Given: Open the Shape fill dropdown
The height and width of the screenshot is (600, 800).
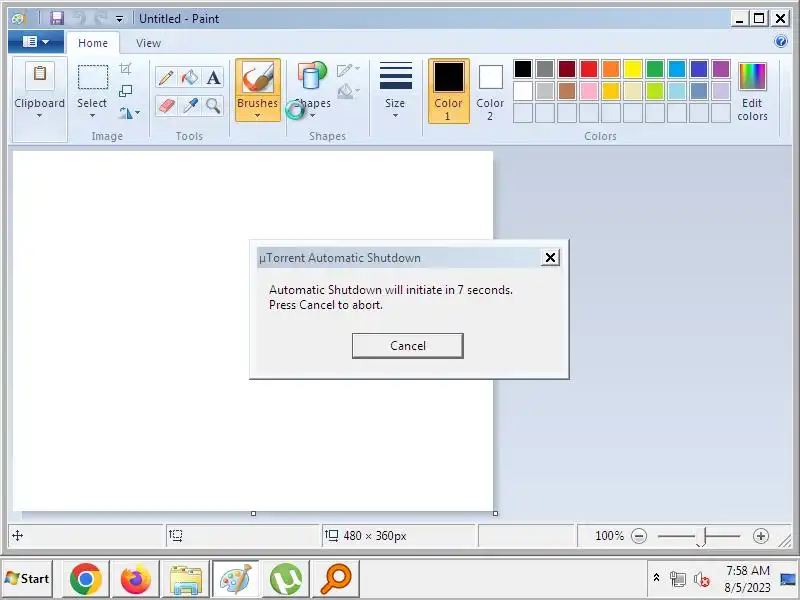Looking at the screenshot, I should (x=348, y=91).
